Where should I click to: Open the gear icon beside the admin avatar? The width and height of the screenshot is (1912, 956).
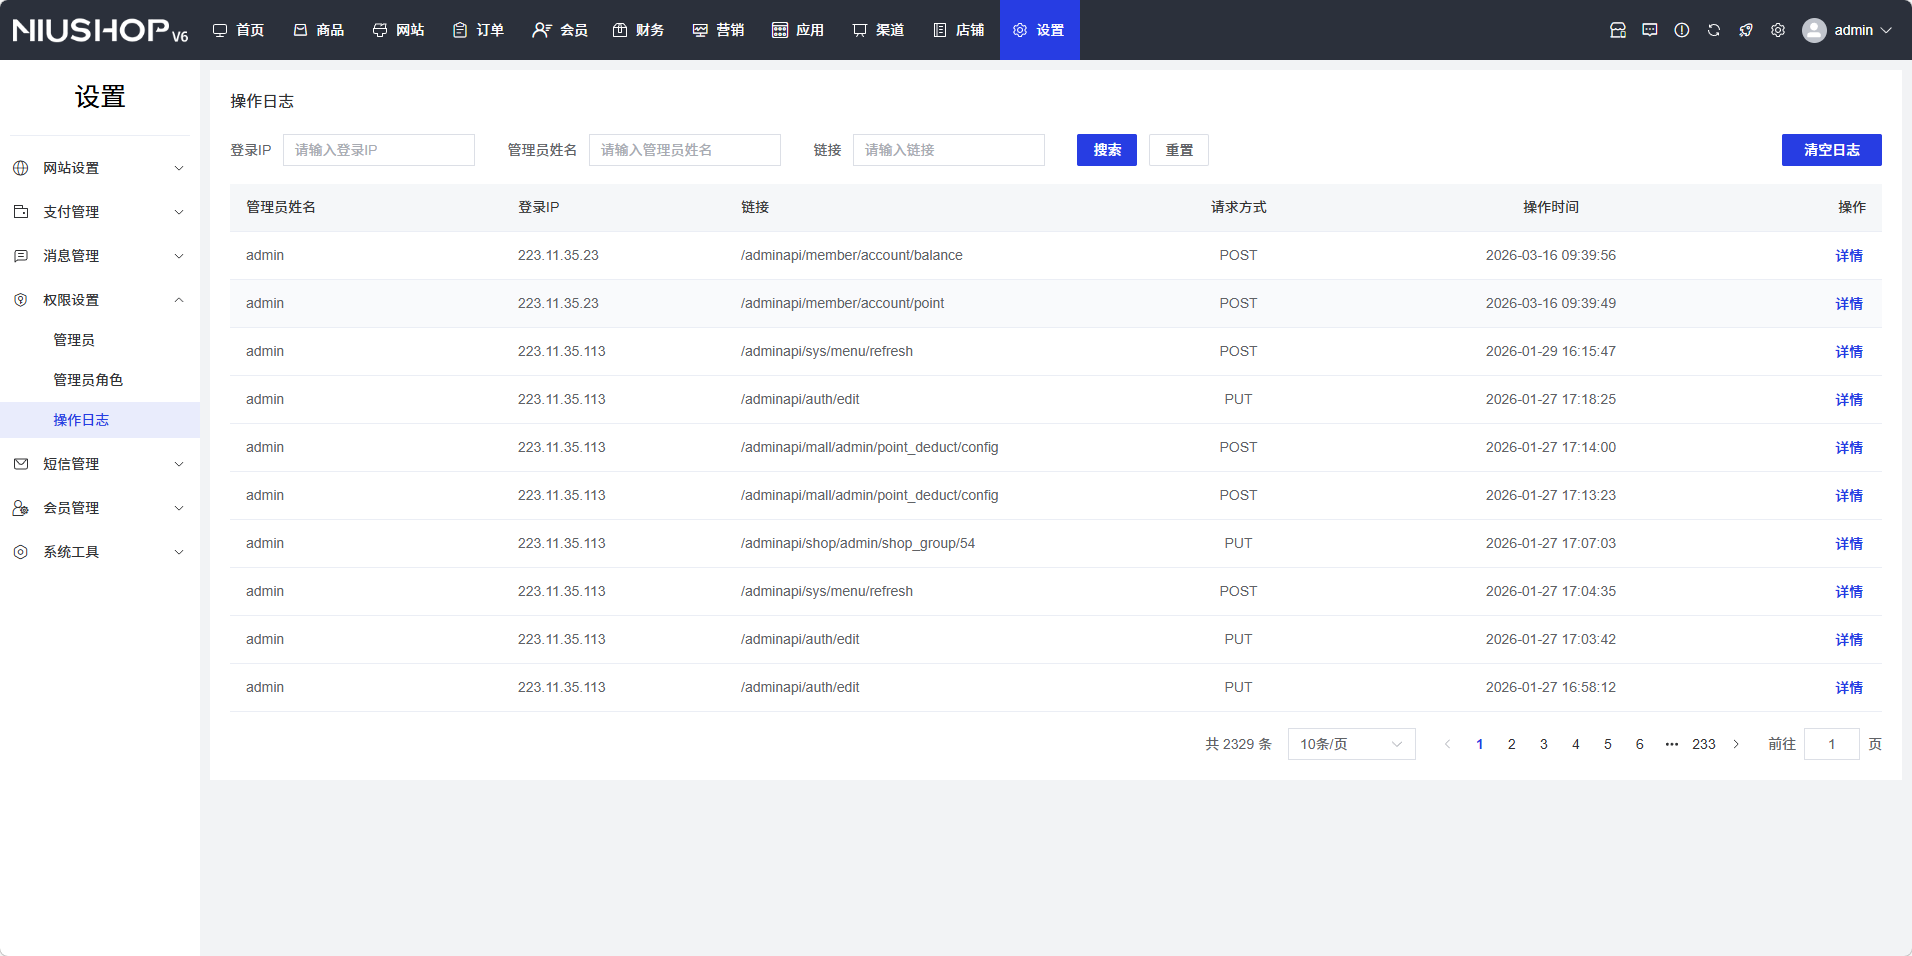coord(1778,30)
